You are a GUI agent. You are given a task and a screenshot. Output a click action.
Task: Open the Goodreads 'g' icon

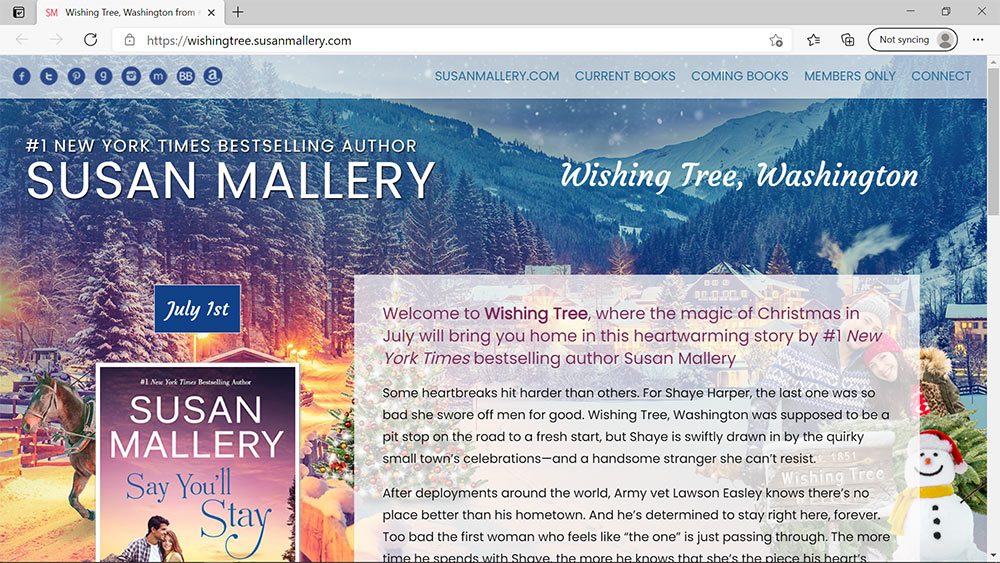click(x=103, y=77)
